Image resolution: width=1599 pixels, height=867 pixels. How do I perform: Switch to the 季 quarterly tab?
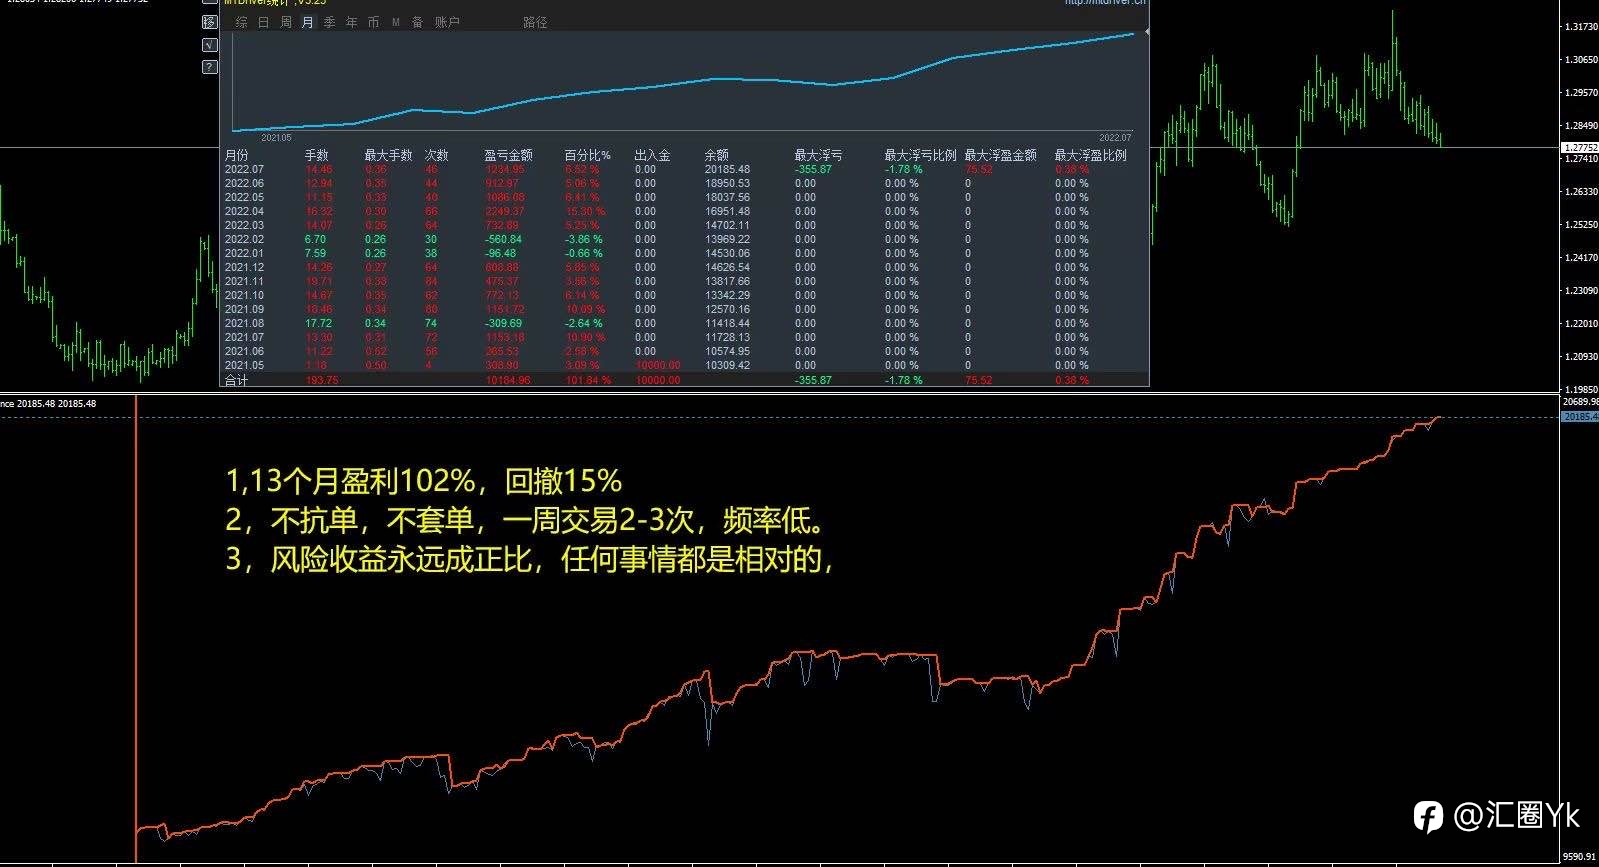(329, 22)
